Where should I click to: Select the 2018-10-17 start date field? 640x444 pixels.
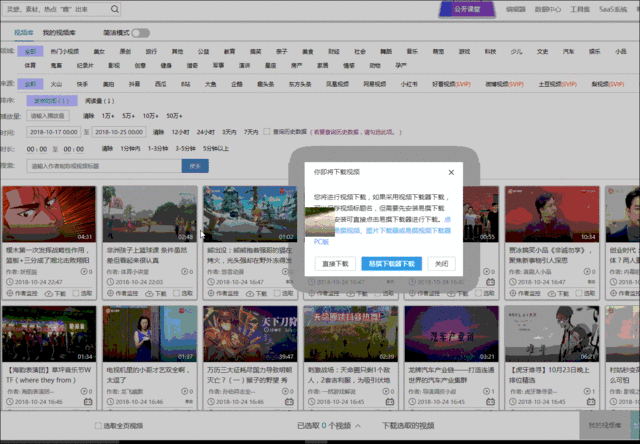tap(54, 131)
